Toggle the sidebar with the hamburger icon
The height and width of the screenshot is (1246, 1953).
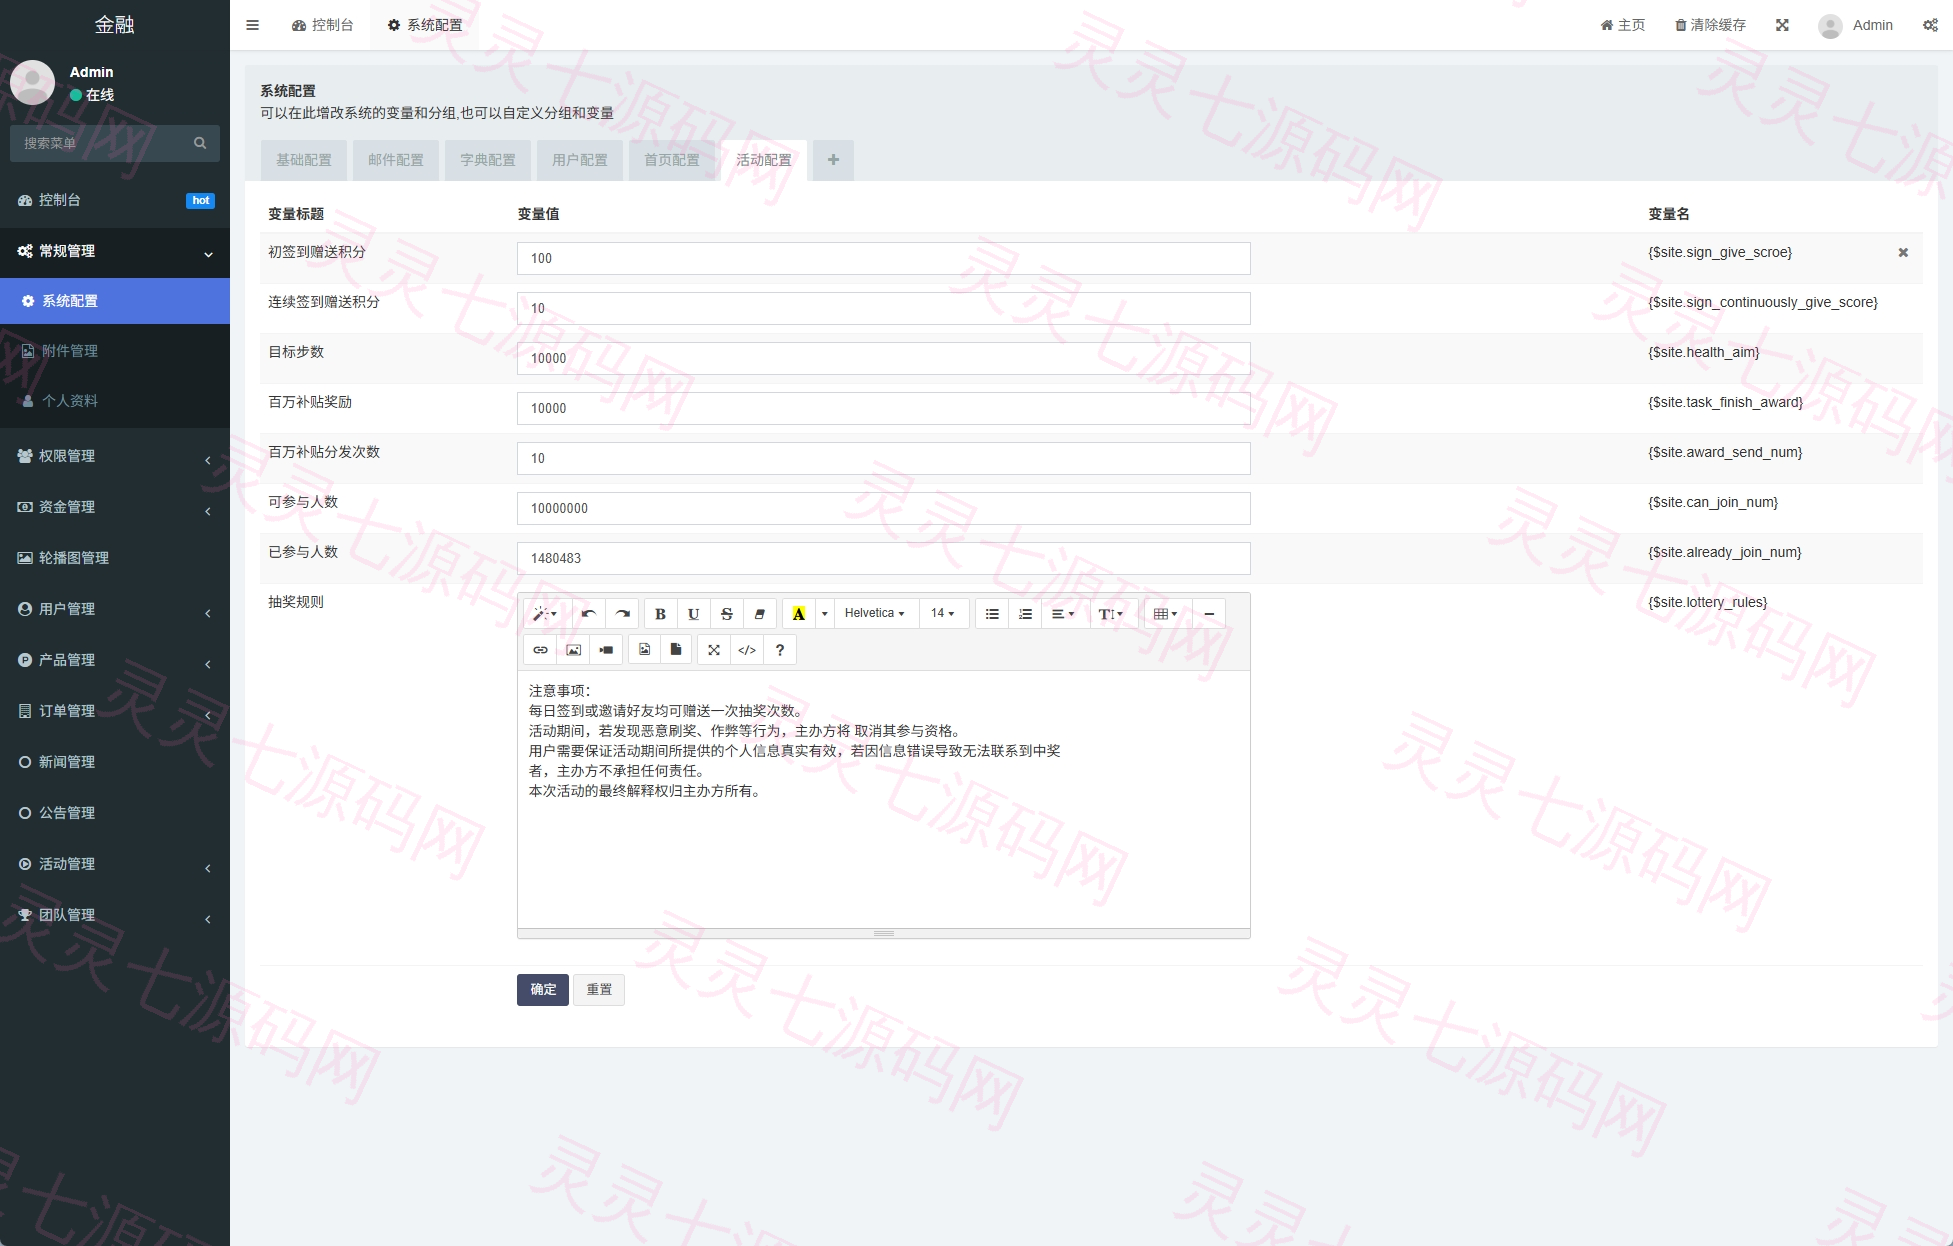tap(252, 25)
